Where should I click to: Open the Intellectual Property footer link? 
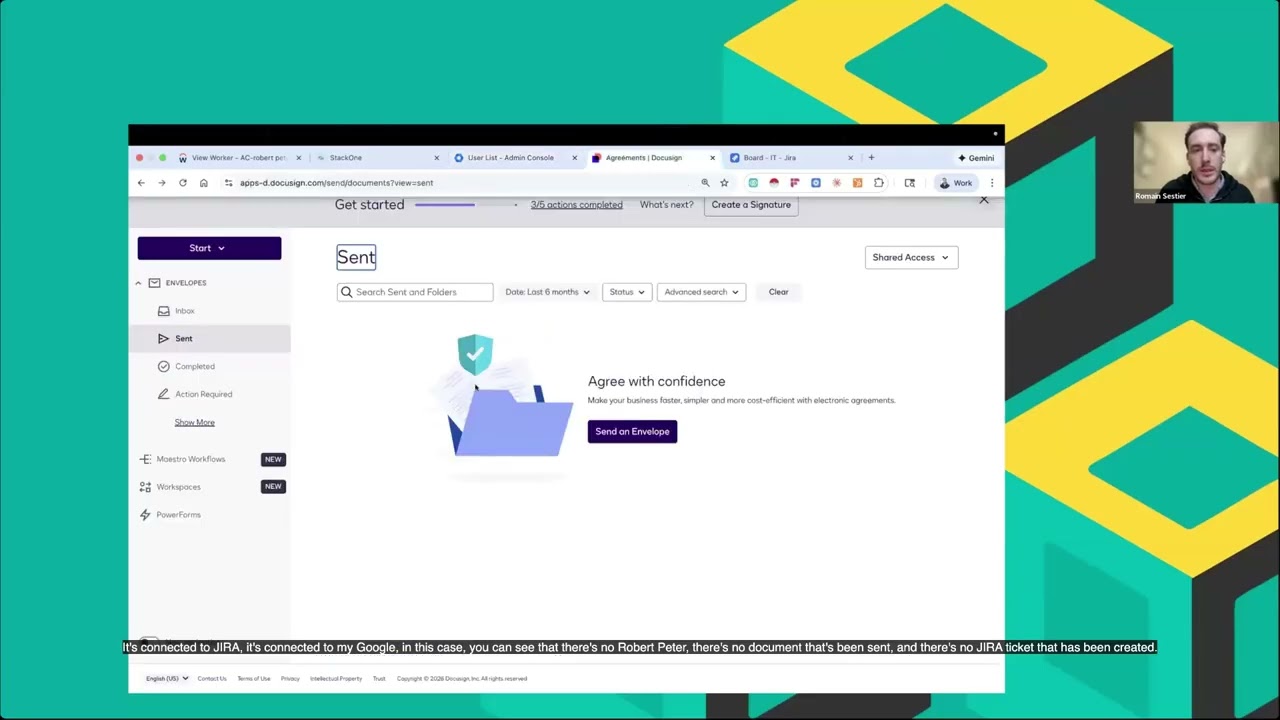tap(336, 679)
